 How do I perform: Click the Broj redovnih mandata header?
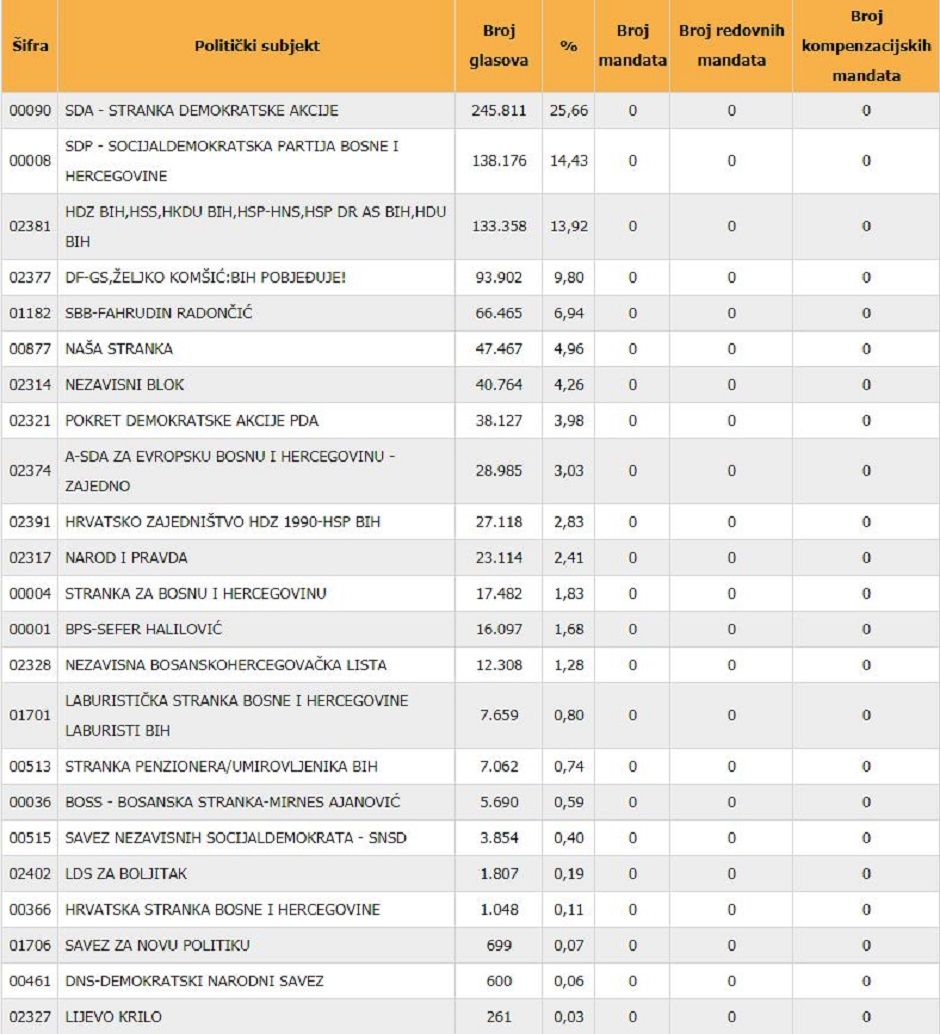click(x=731, y=46)
